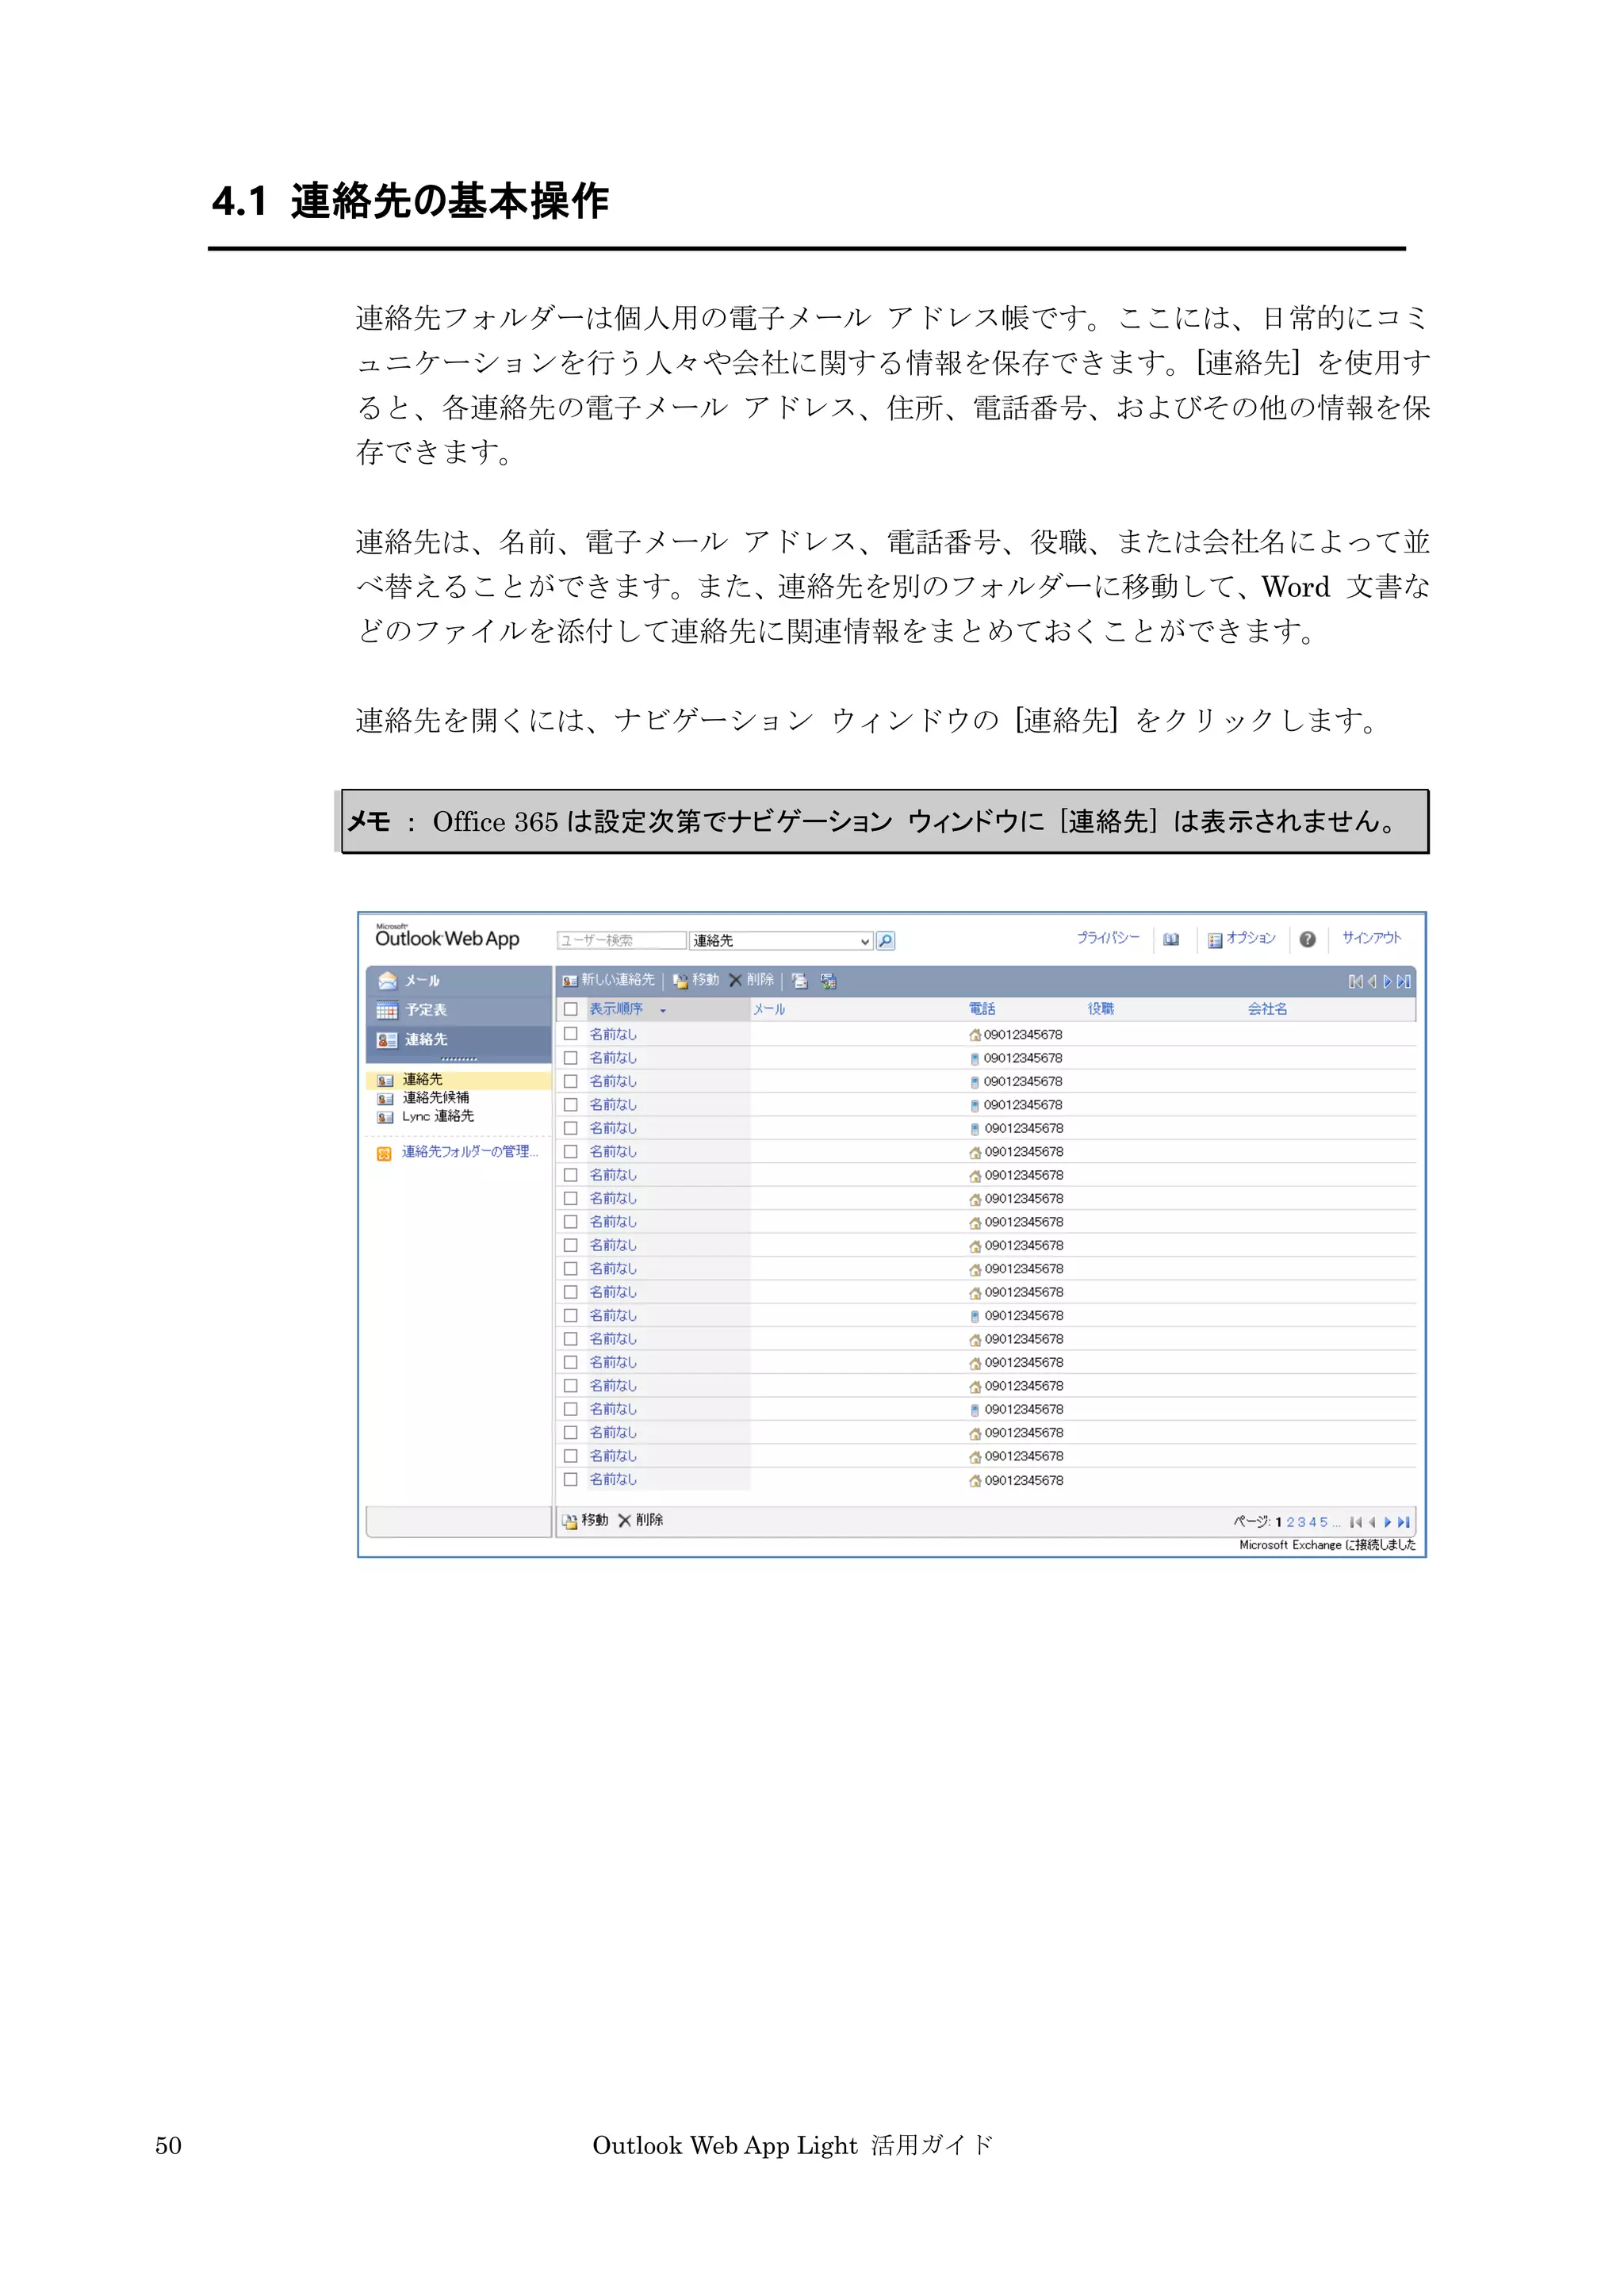The image size is (1624, 2296).
Task: Go to first page using top toolbar arrow
Action: 1355,982
